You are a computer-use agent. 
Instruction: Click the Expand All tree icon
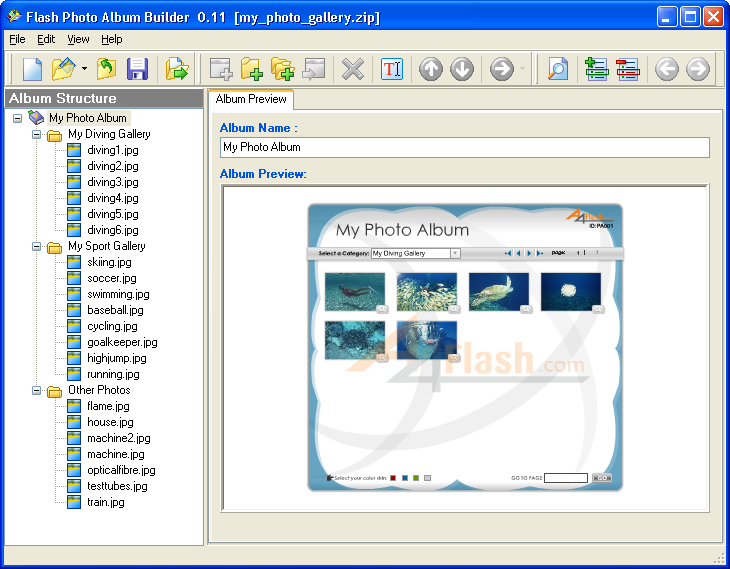[x=597, y=69]
